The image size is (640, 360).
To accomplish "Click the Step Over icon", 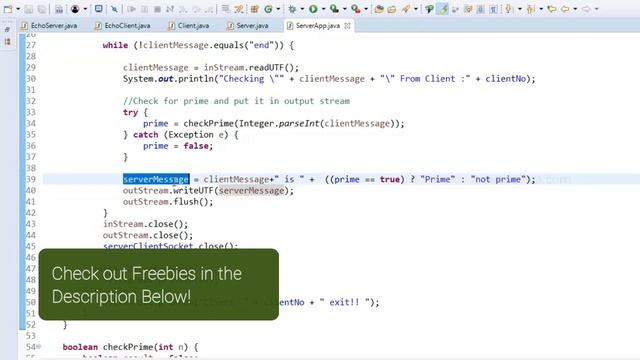I will 196,9.
